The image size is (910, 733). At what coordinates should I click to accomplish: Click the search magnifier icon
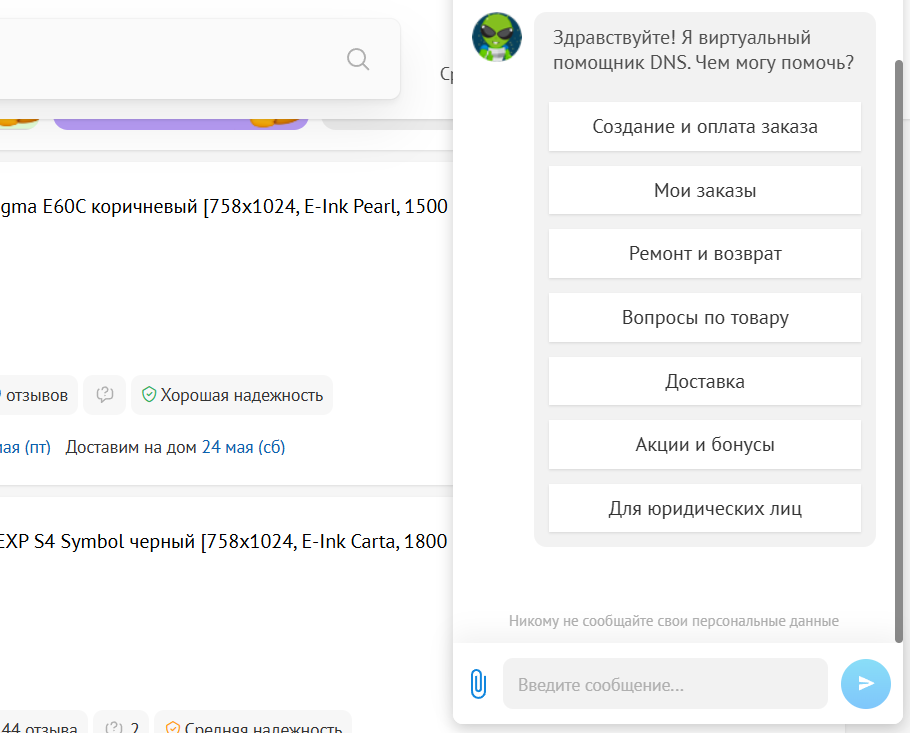coord(358,59)
